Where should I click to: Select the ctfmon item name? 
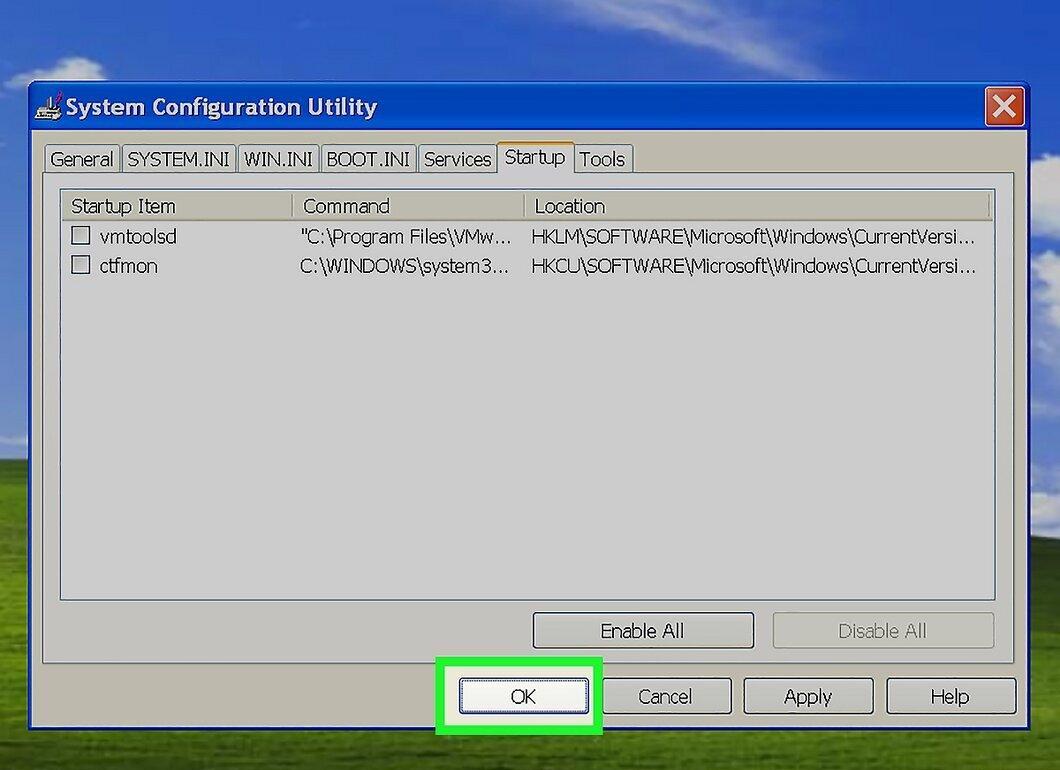(x=128, y=266)
